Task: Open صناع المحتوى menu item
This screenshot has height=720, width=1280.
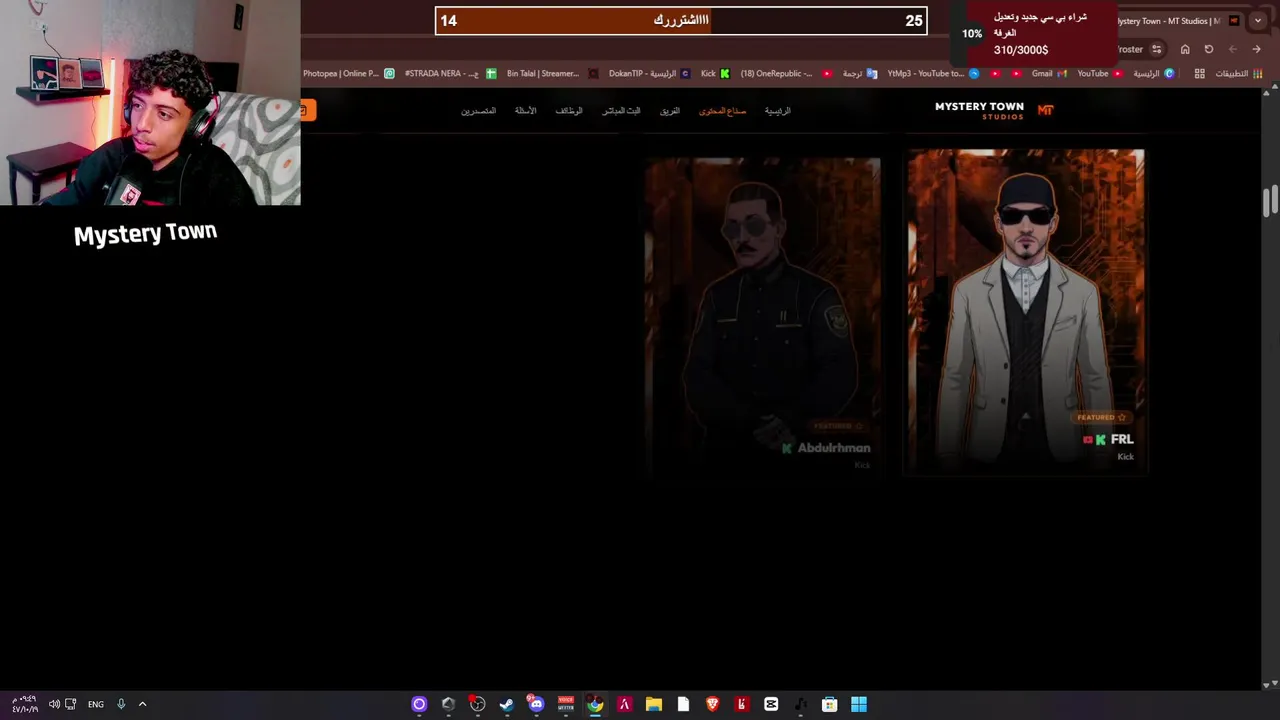Action: coord(722,111)
